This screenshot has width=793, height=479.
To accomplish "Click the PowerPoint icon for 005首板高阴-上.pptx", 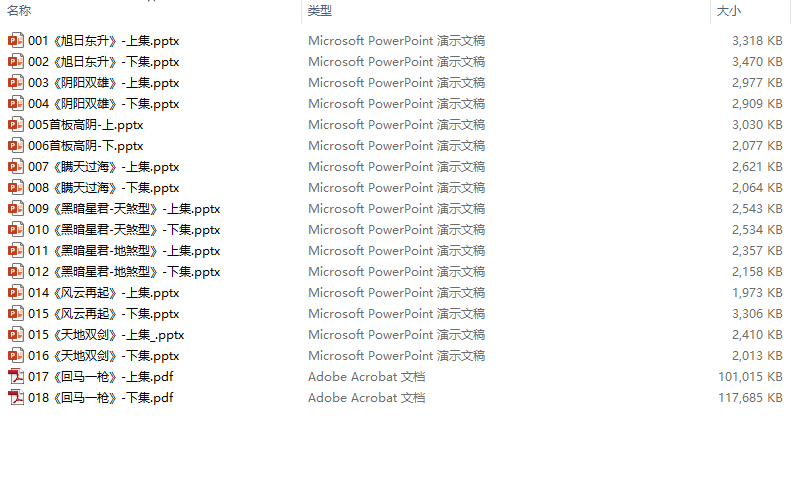I will (x=16, y=124).
